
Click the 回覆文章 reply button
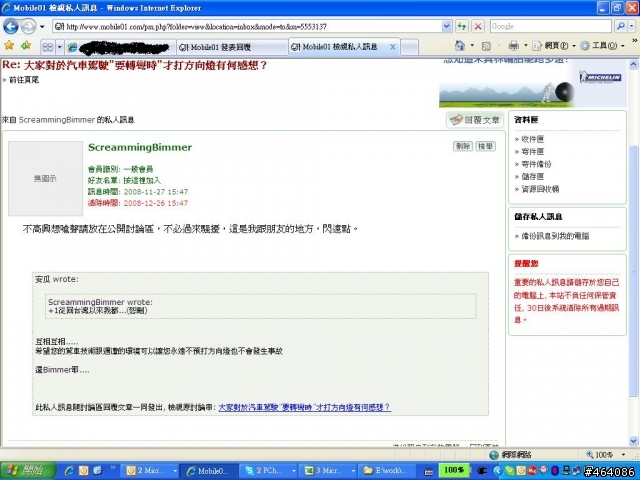(x=475, y=120)
